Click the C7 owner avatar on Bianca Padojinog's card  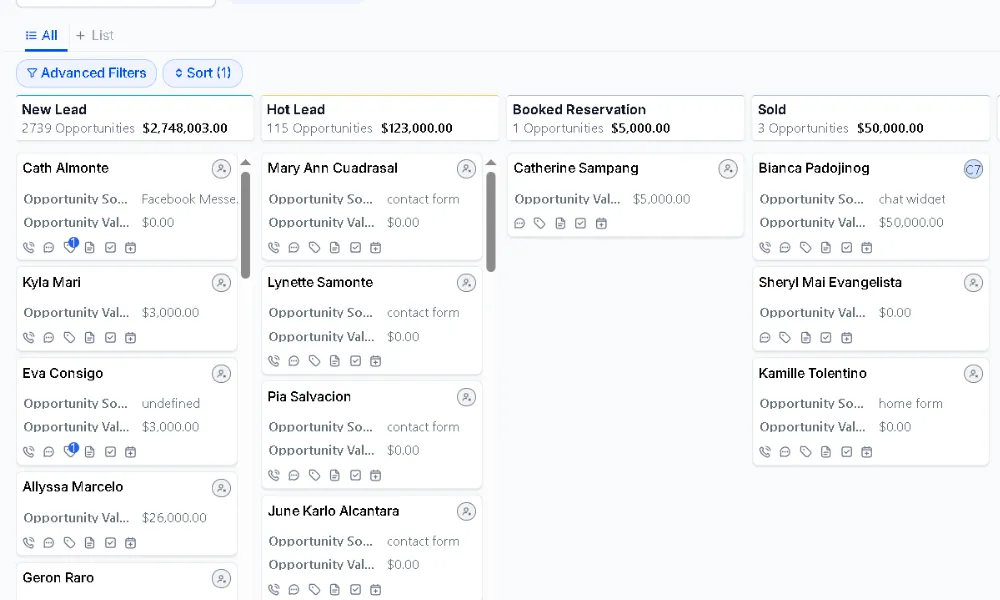[973, 169]
